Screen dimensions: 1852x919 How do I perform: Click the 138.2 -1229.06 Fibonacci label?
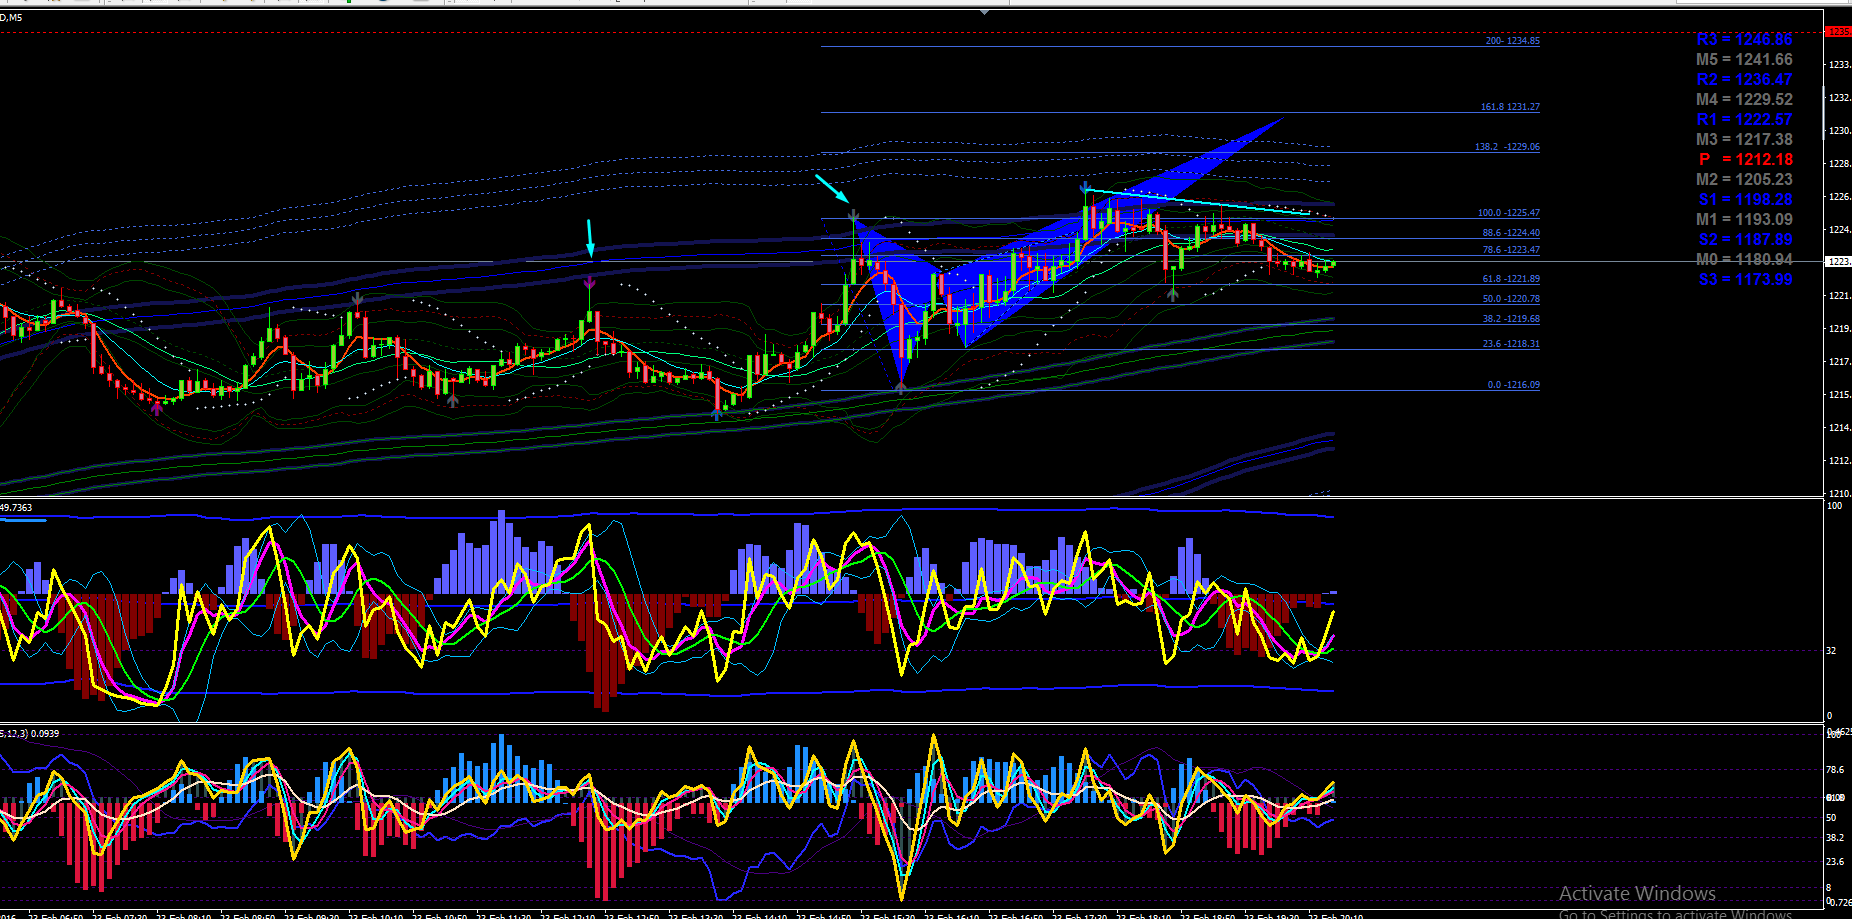1507,147
